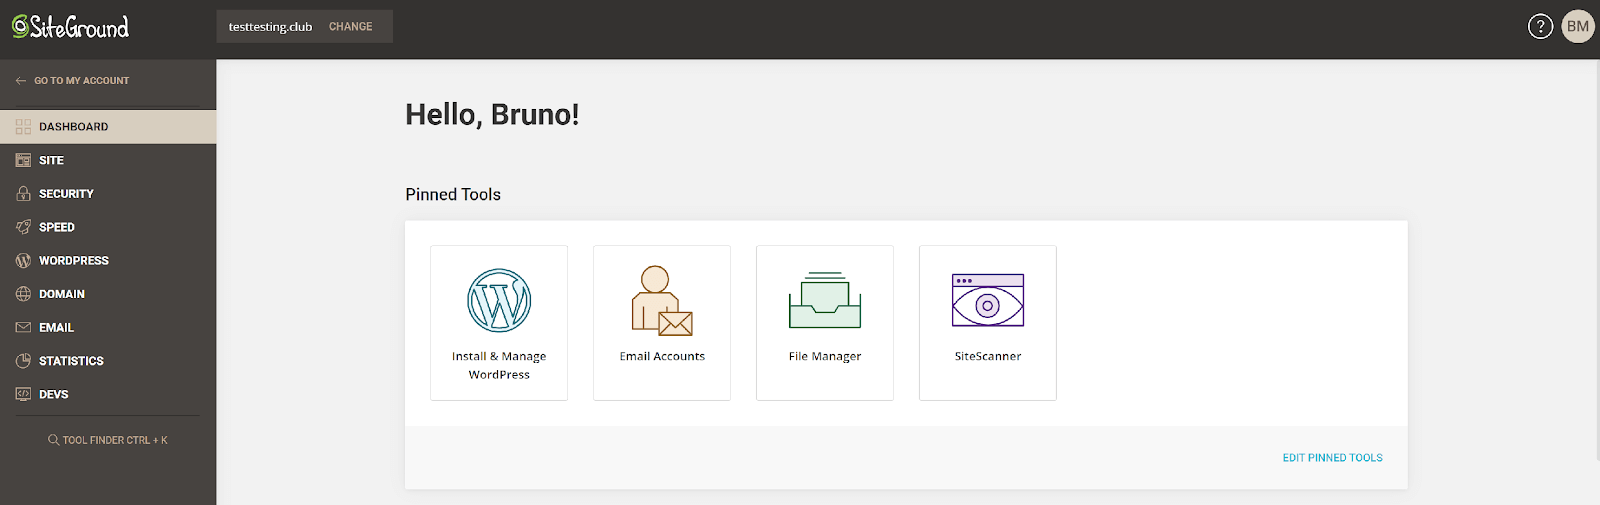Image resolution: width=1600 pixels, height=505 pixels.
Task: Launch File Manager from the pinned tools
Action: pos(825,300)
